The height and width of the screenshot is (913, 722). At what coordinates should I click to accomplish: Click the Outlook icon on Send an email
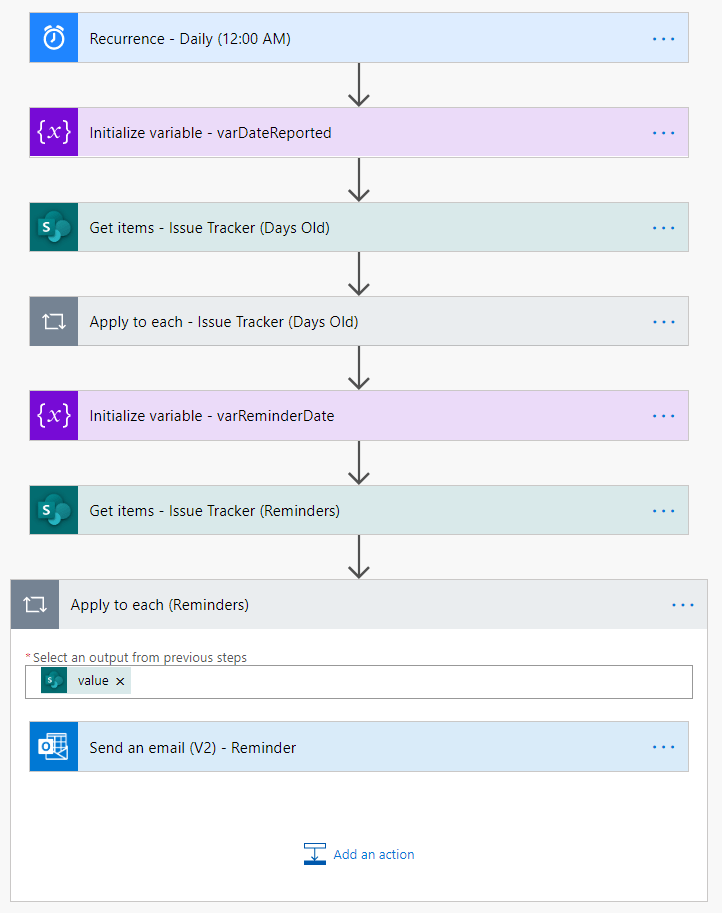tap(54, 747)
